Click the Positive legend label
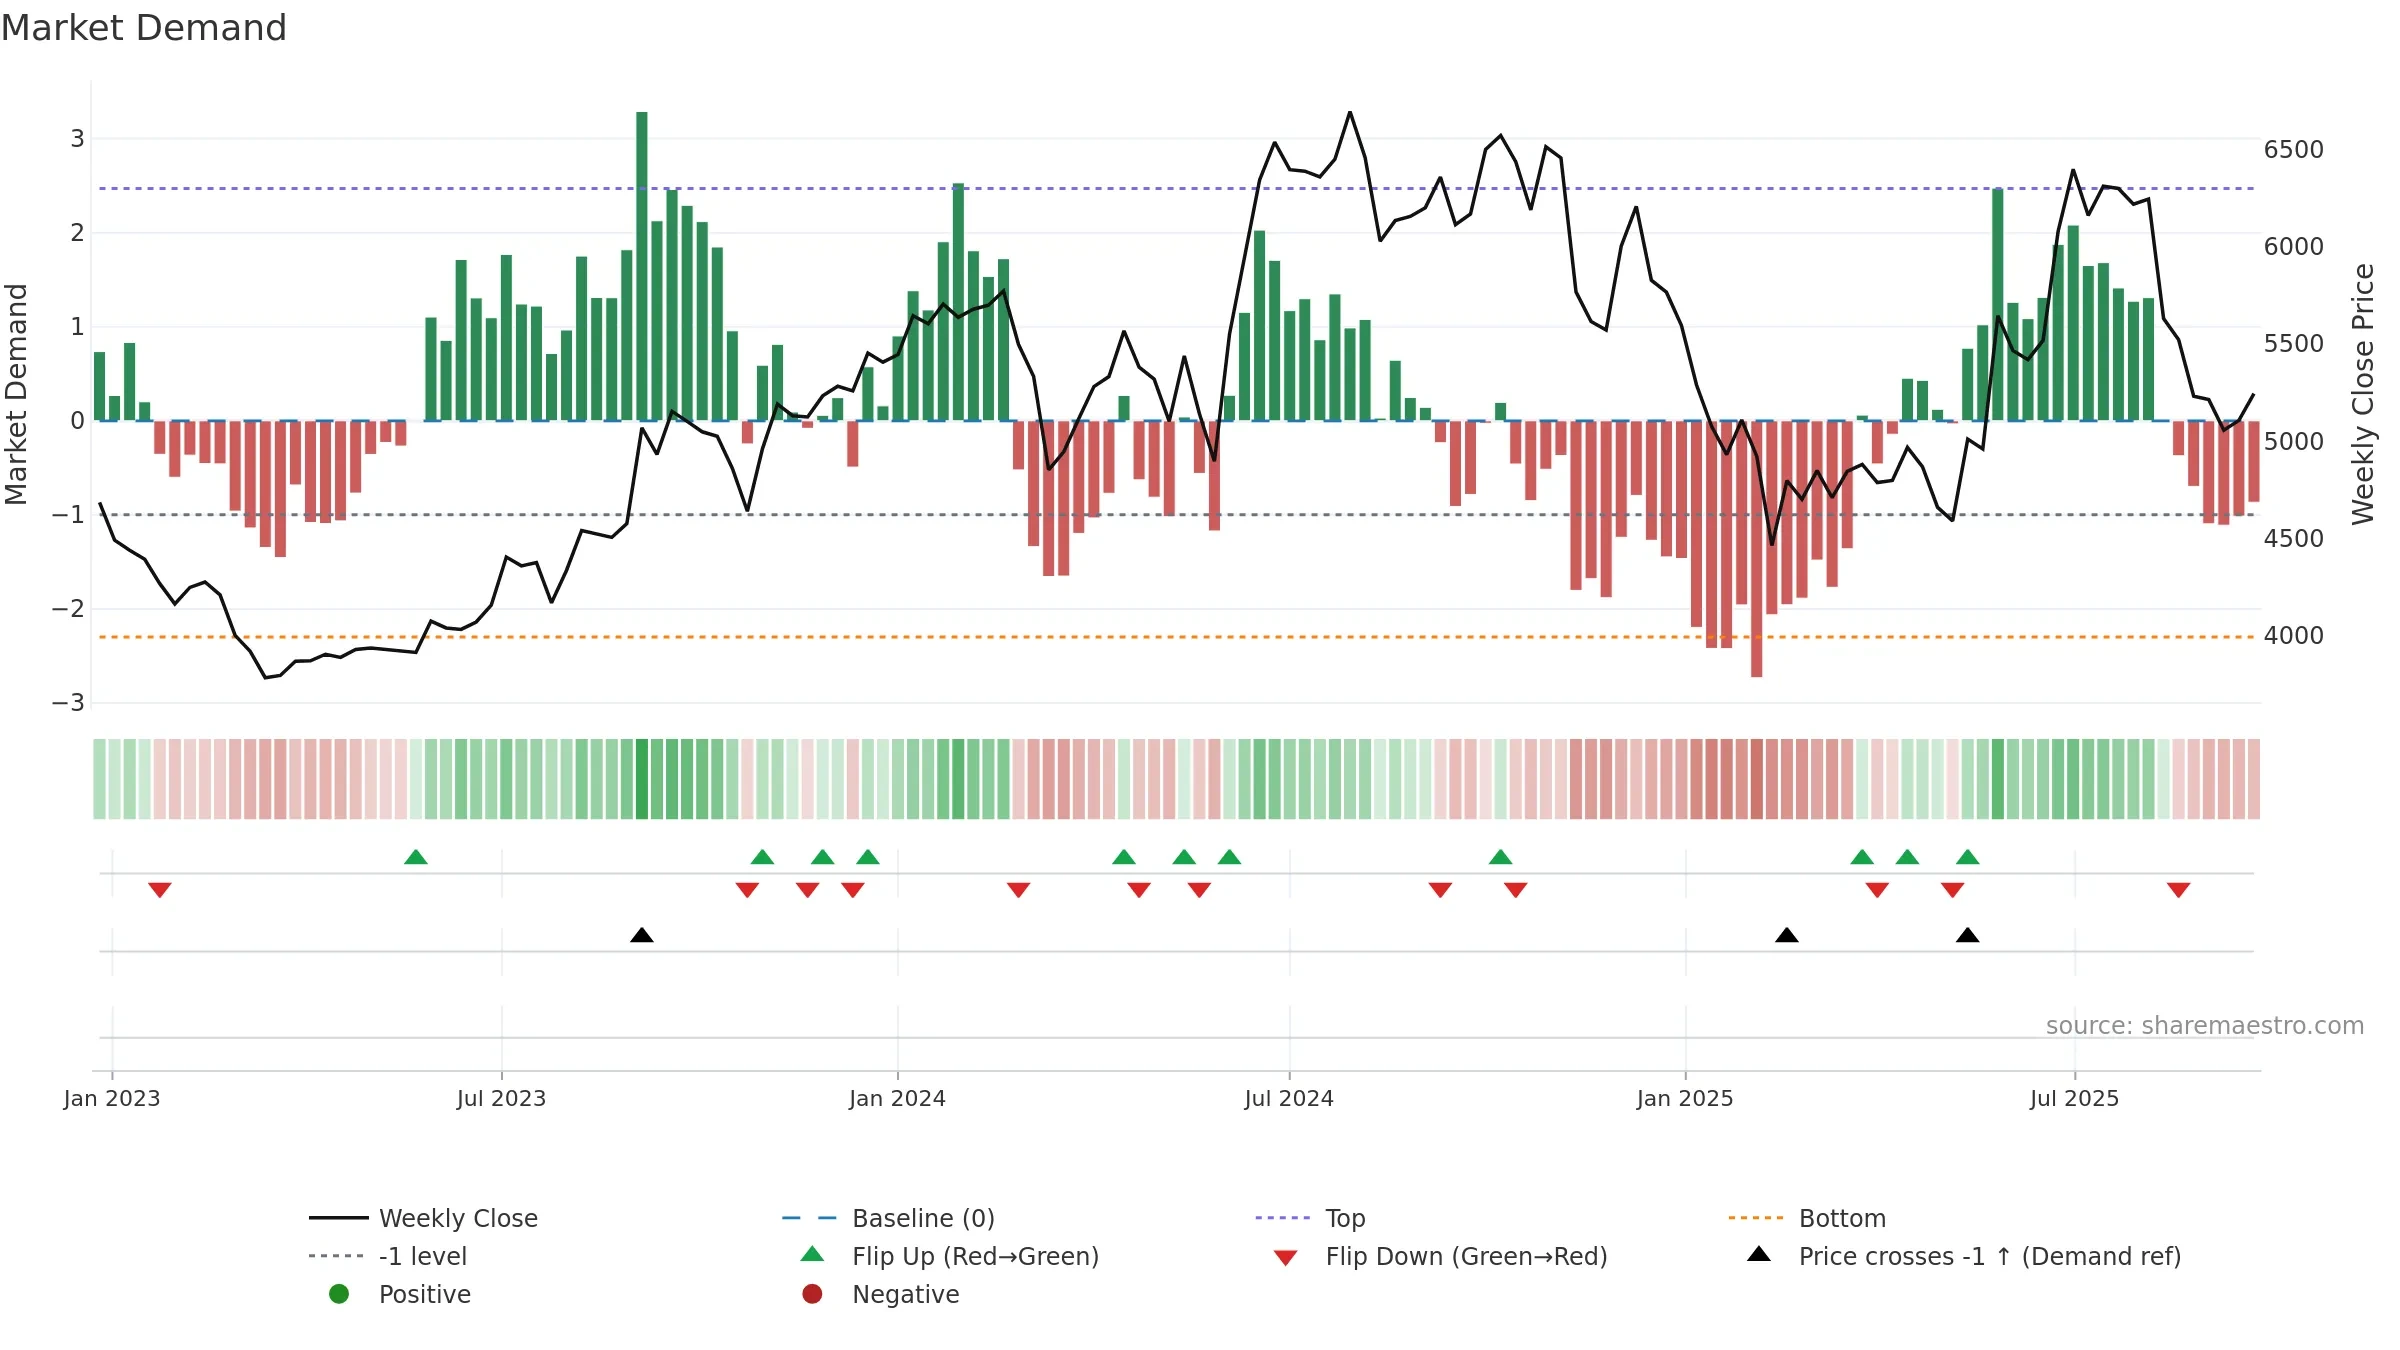The height and width of the screenshot is (1350, 2400). pos(424,1295)
